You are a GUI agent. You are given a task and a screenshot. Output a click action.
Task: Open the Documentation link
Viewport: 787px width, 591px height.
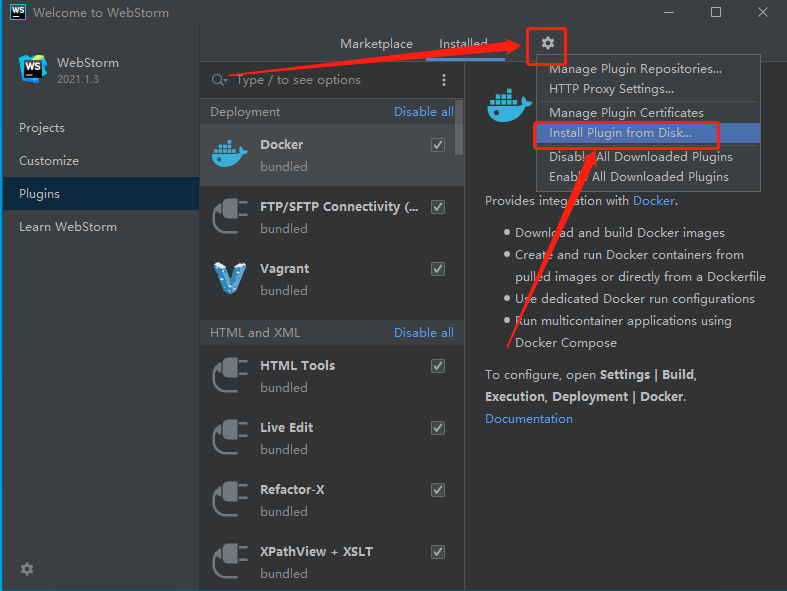(x=529, y=419)
